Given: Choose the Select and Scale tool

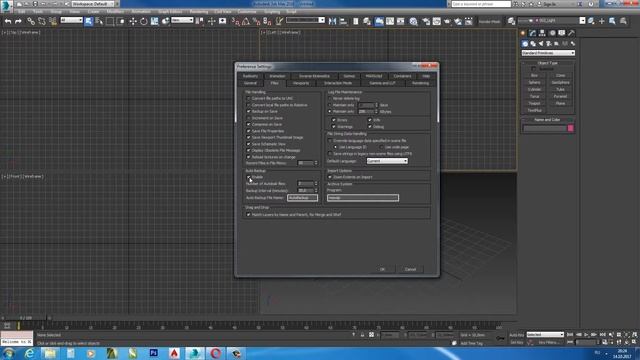Looking at the screenshot, I should pyautogui.click(x=154, y=21).
